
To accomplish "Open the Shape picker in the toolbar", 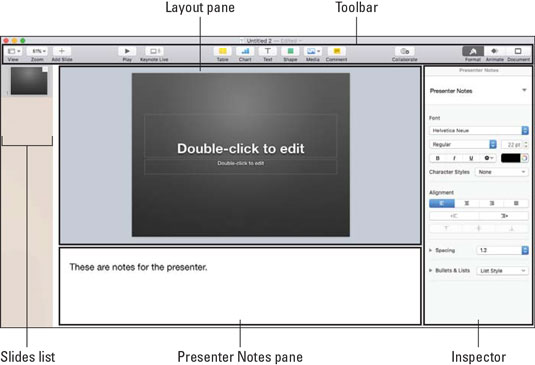I will point(290,51).
